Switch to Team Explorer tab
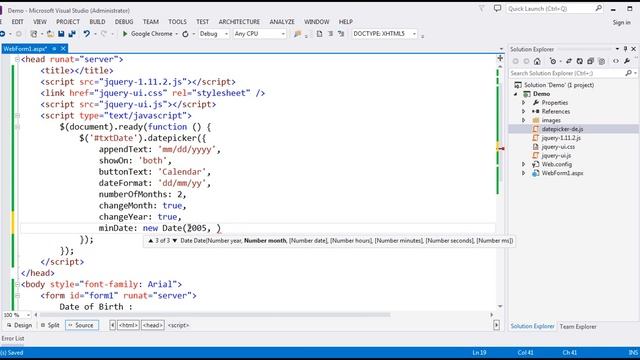The height and width of the screenshot is (360, 640). 578,327
